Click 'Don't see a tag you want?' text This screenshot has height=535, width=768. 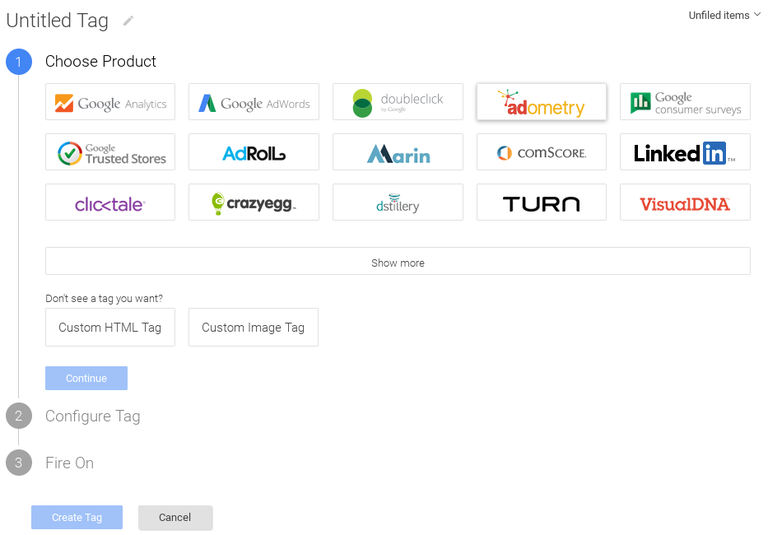tap(104, 298)
